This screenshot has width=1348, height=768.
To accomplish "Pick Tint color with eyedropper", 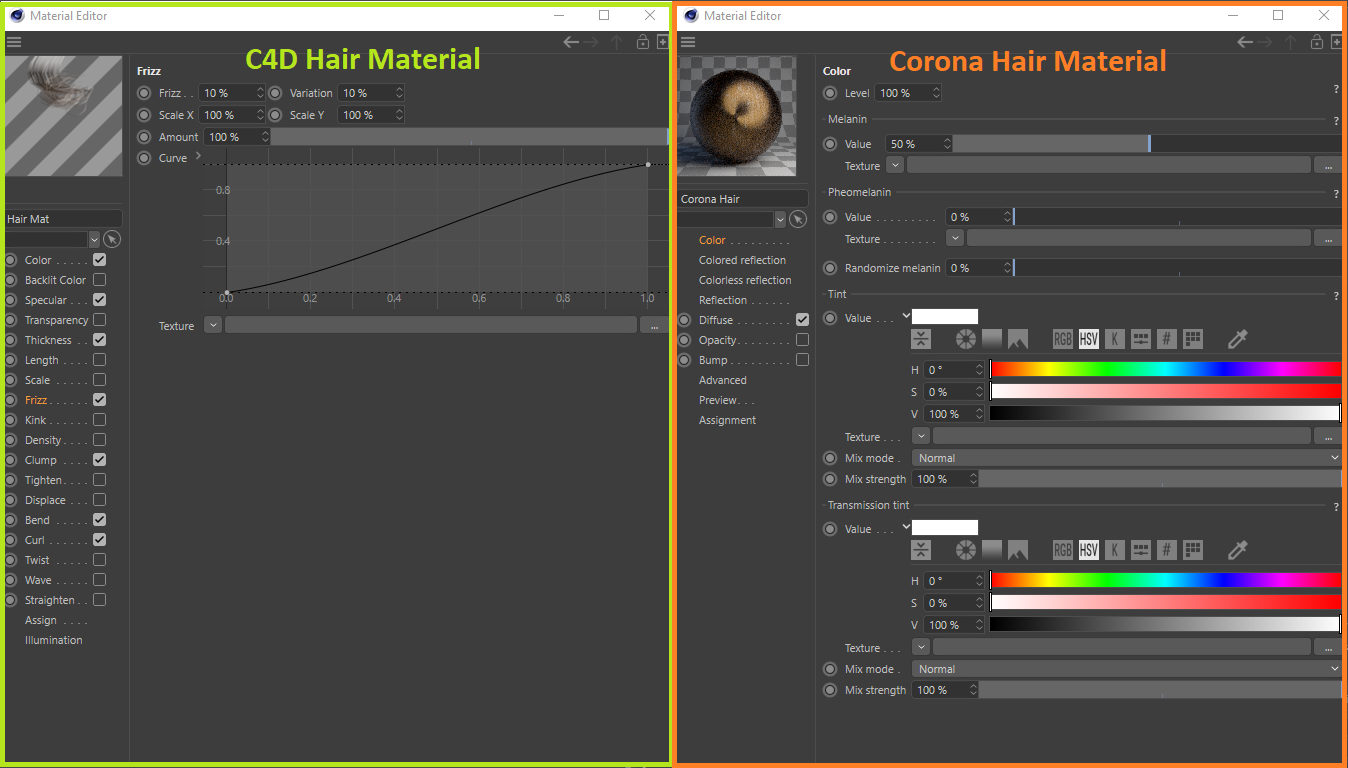I will 1238,339.
